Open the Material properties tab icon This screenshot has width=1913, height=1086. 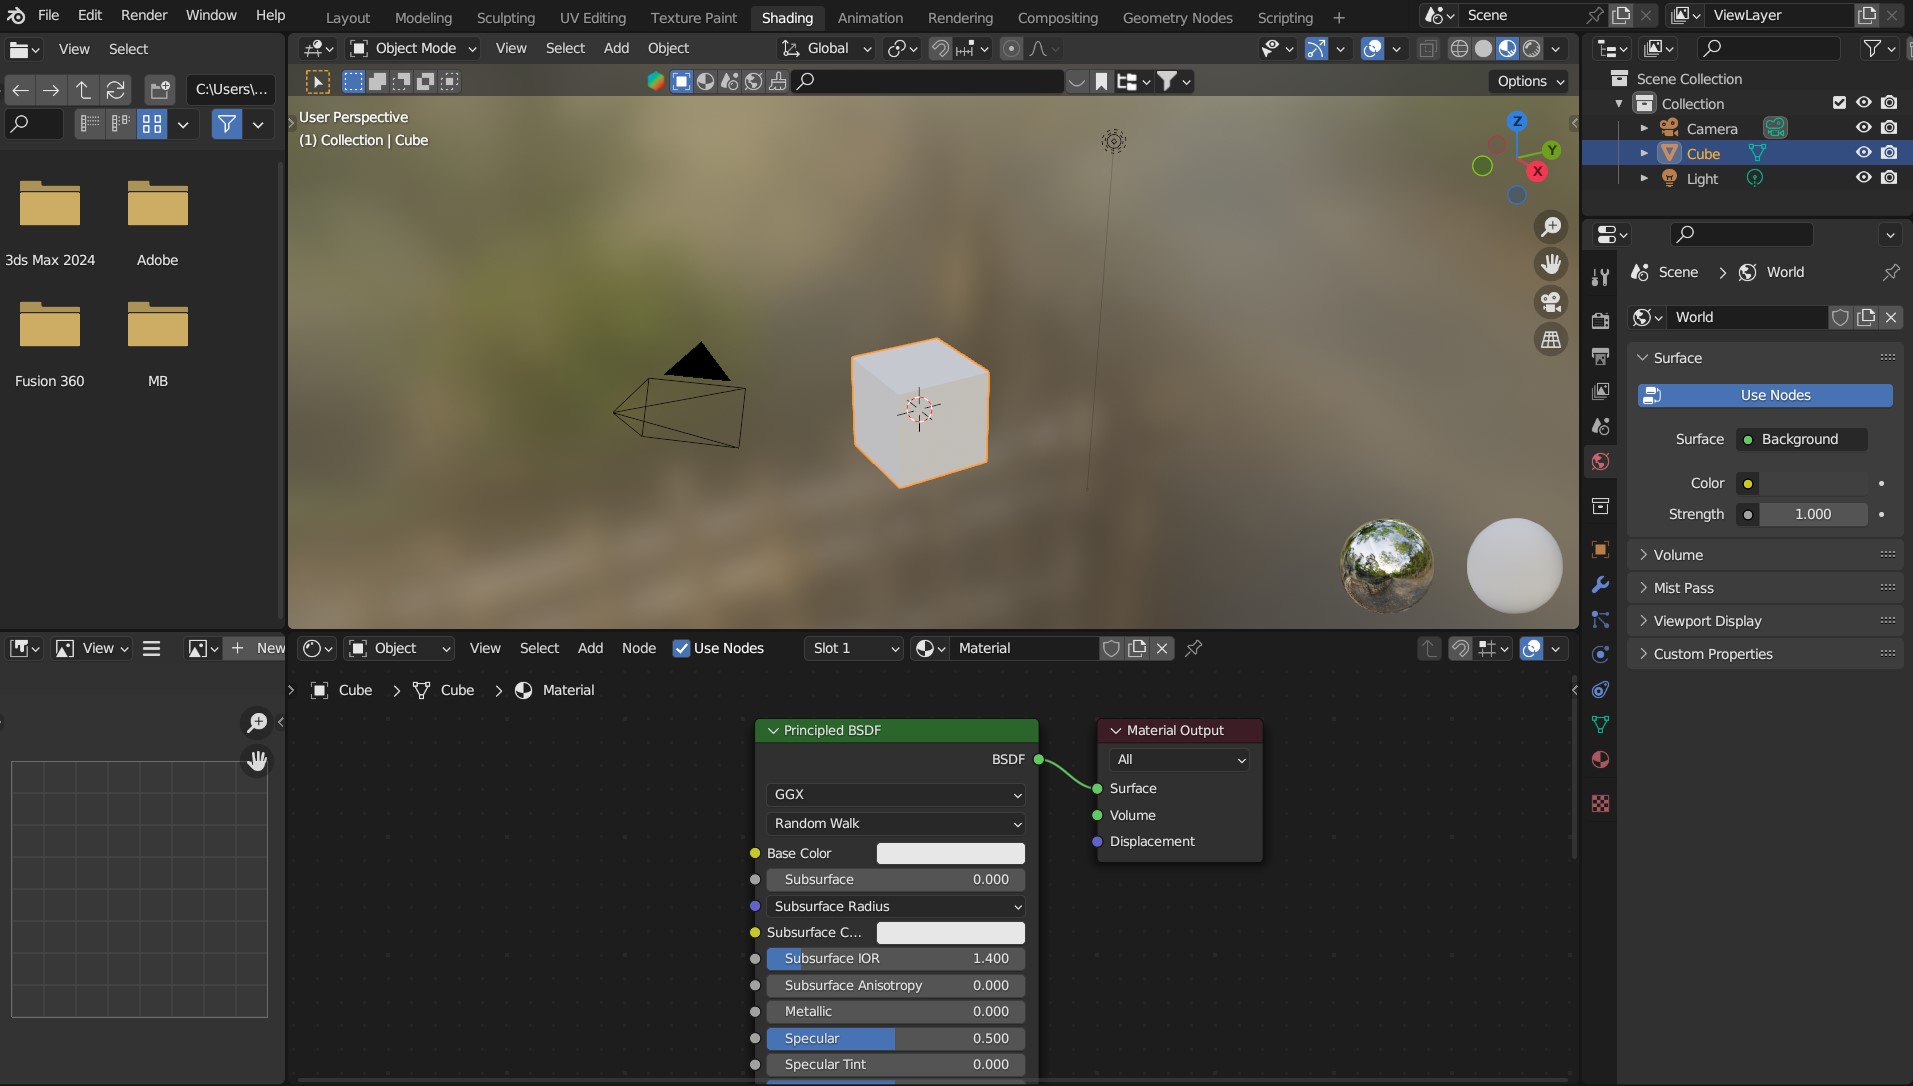1600,759
